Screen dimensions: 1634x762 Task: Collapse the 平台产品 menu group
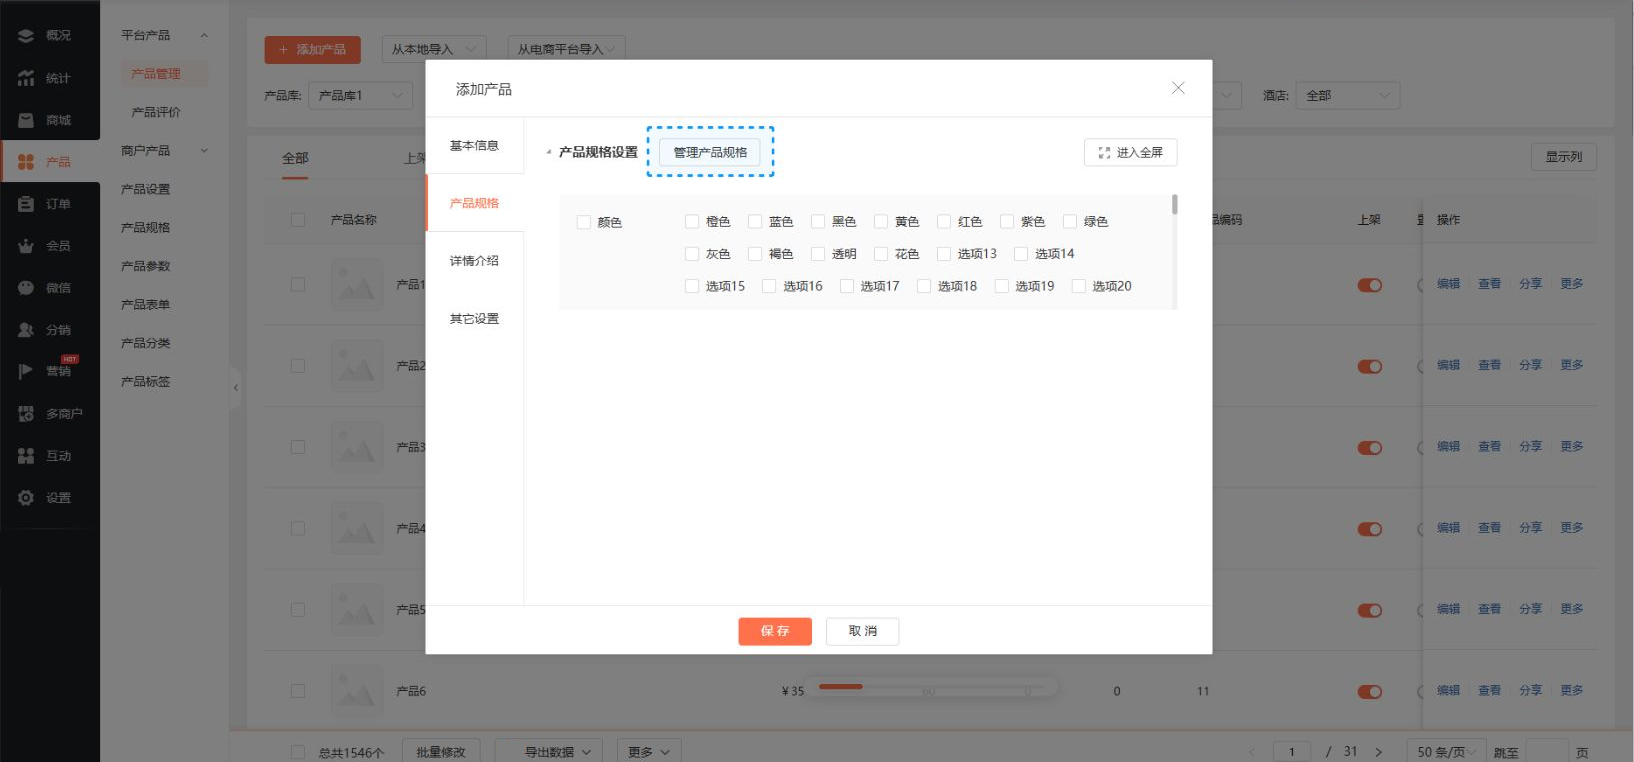click(204, 36)
